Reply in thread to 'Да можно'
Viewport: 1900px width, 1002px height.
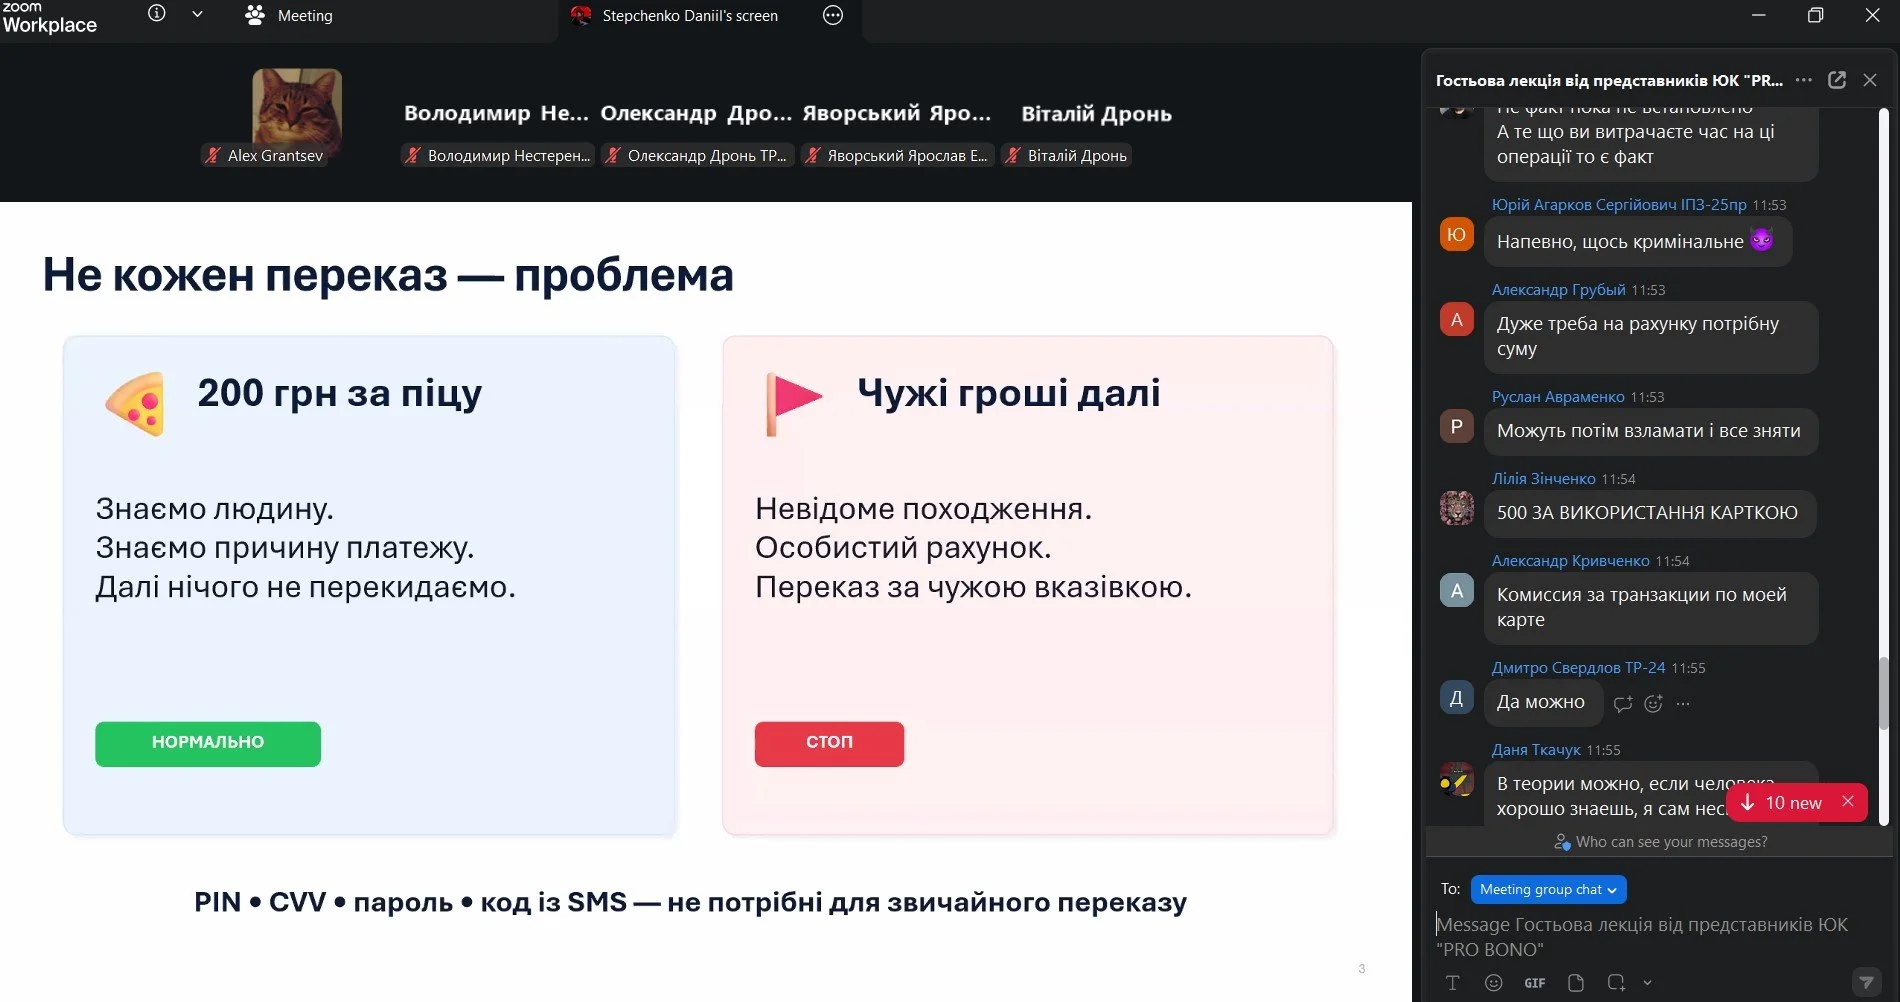[1623, 704]
